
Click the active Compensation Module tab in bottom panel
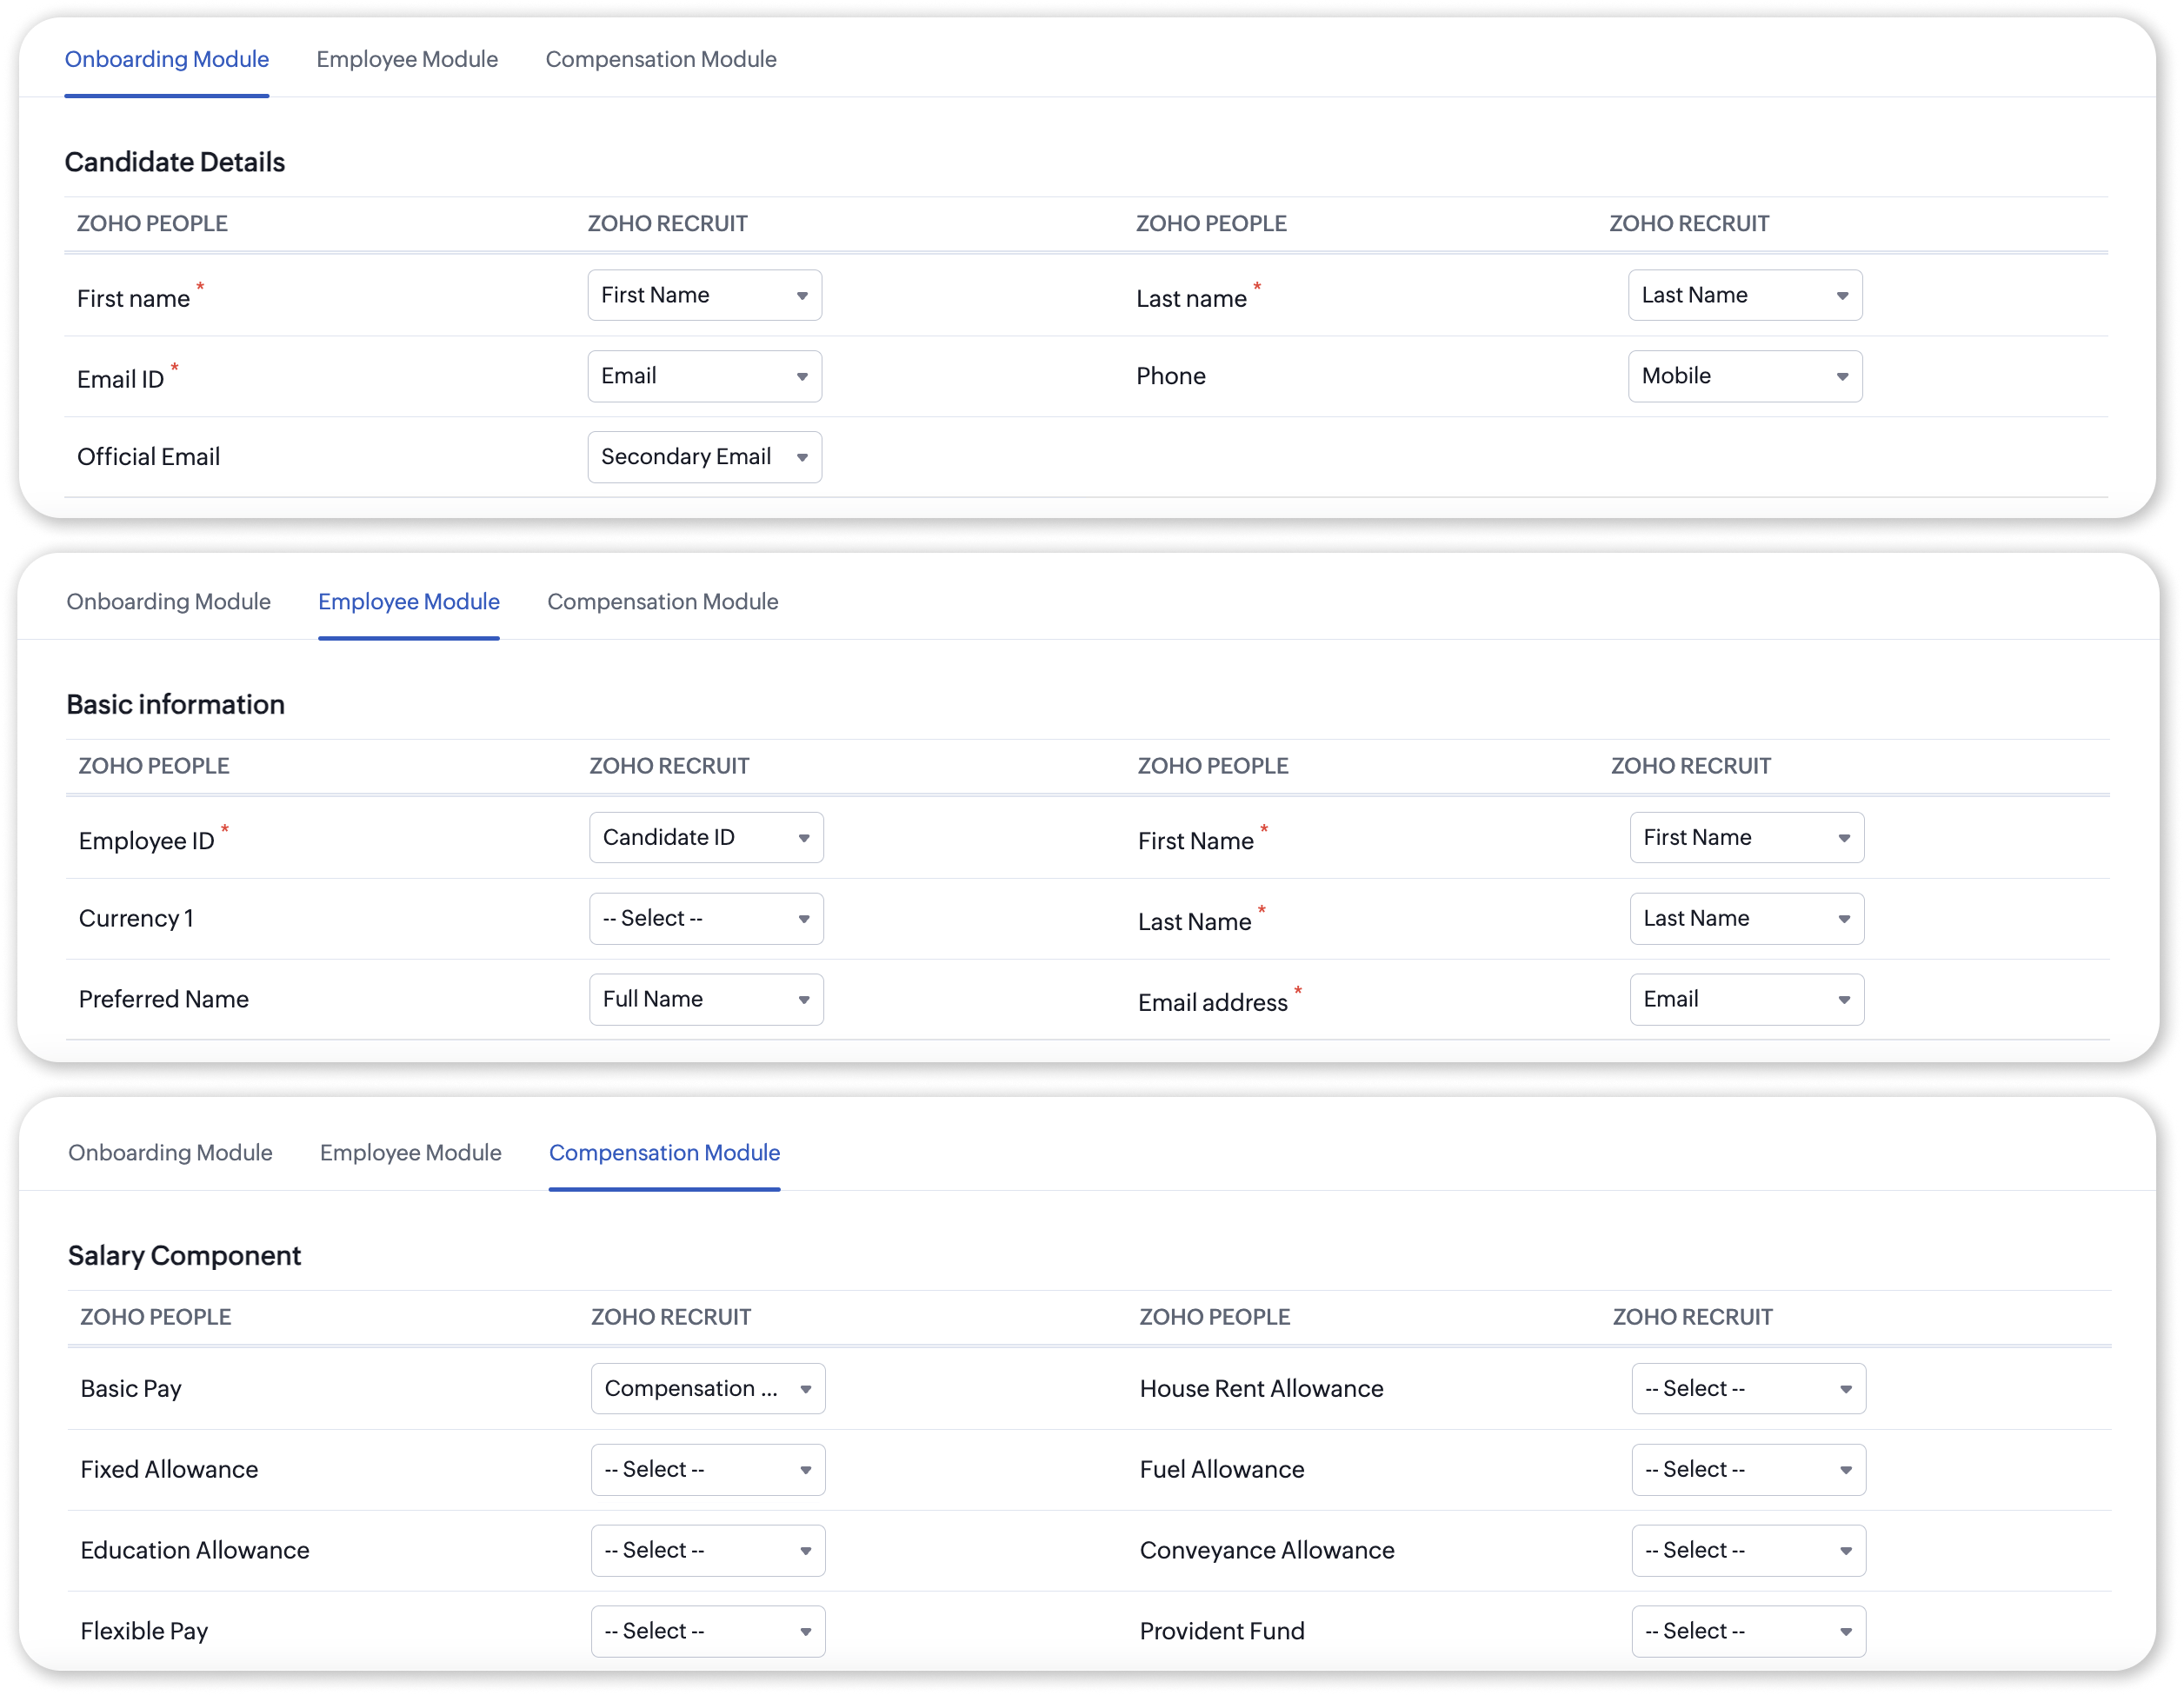tap(664, 1152)
